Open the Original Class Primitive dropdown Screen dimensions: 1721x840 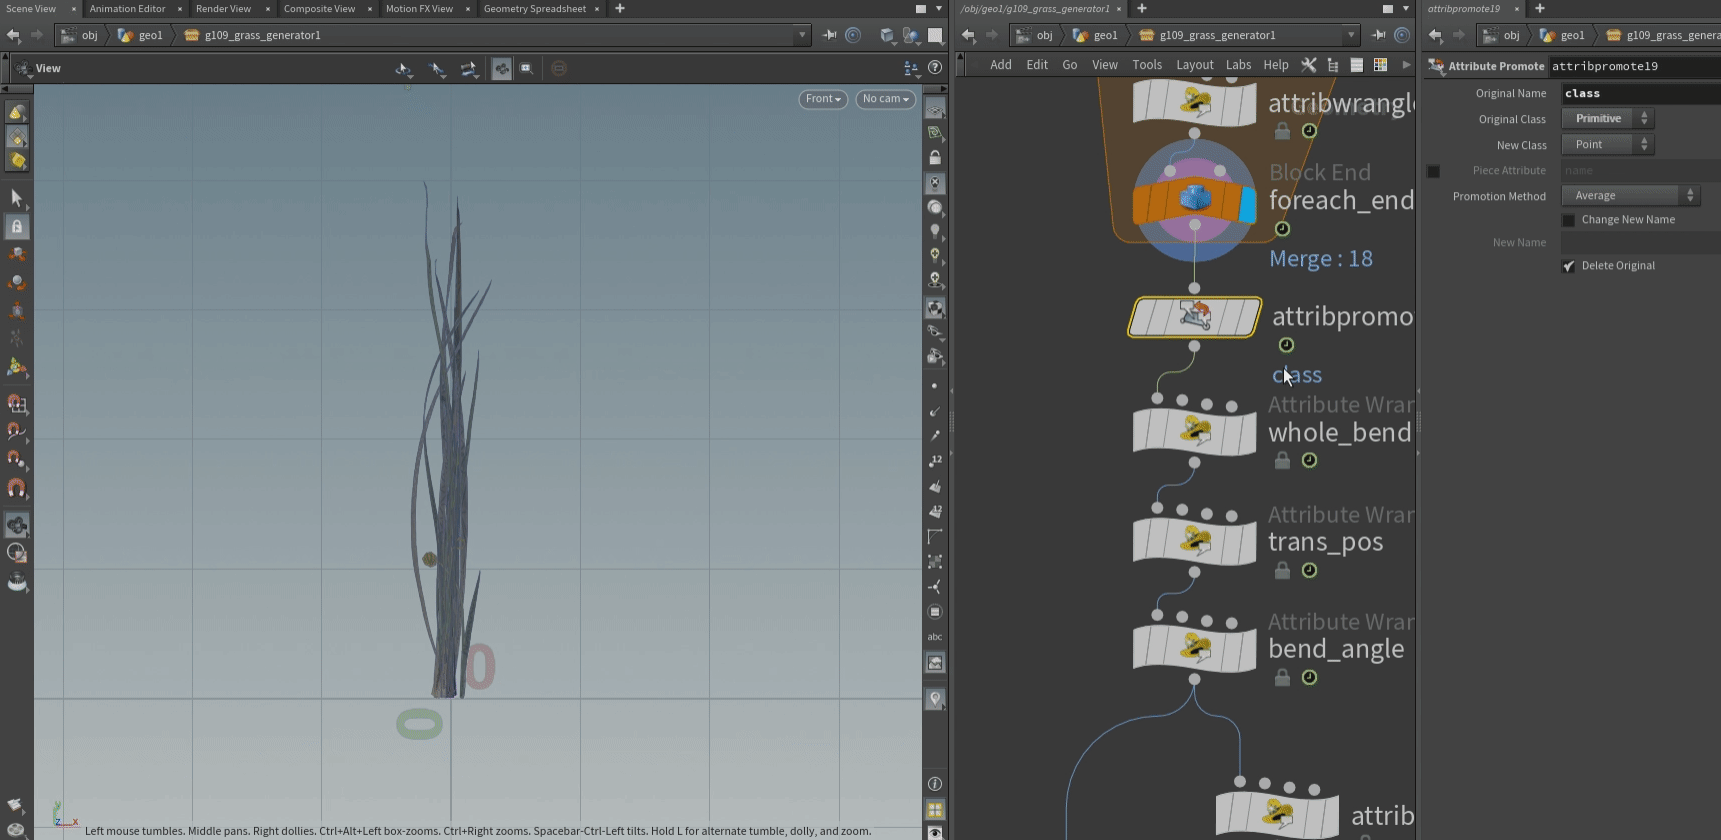pos(1607,119)
